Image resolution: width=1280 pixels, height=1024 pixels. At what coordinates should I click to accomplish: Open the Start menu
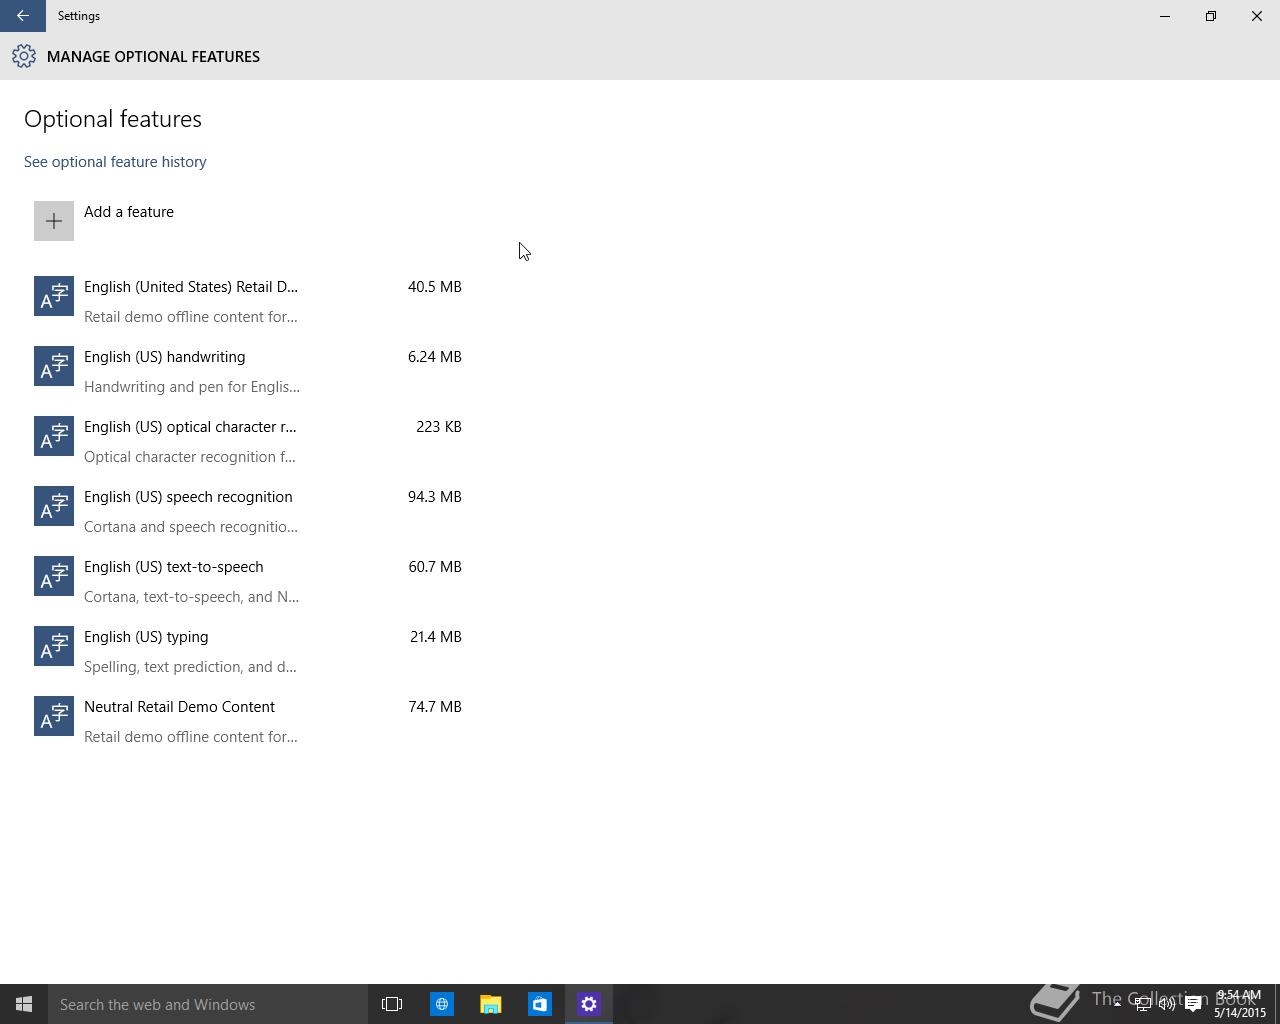24,1004
